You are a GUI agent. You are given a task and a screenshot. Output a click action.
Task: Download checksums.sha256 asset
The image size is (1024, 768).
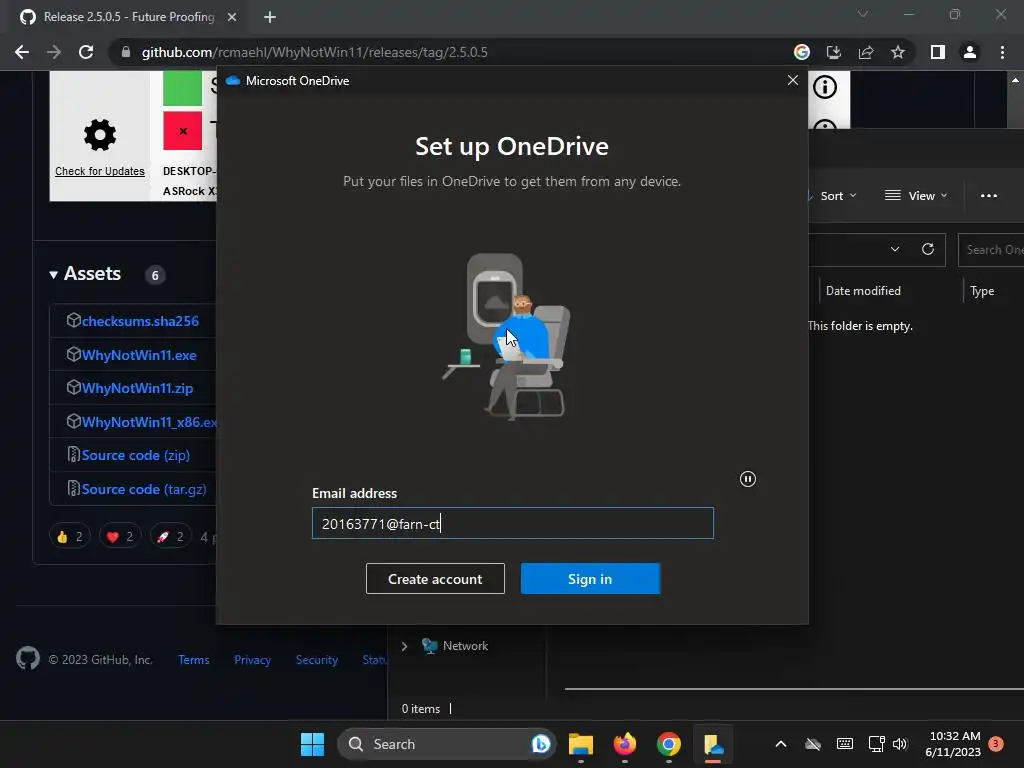point(140,321)
